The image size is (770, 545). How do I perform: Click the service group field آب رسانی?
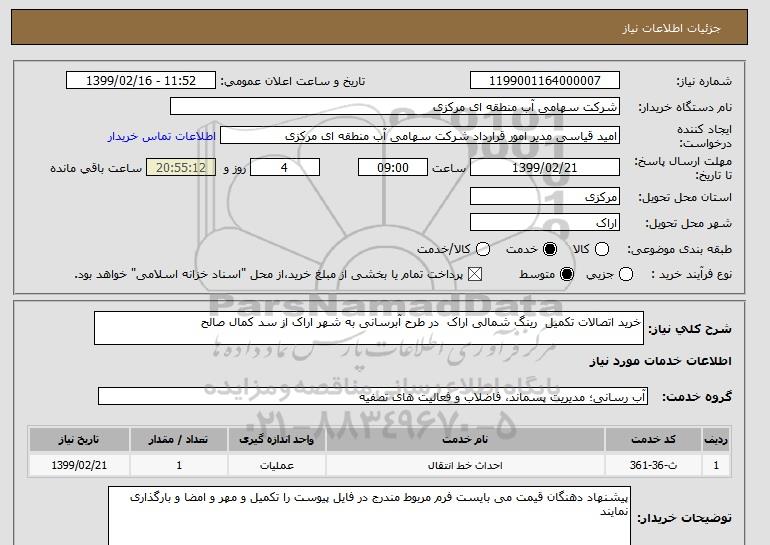pos(373,396)
